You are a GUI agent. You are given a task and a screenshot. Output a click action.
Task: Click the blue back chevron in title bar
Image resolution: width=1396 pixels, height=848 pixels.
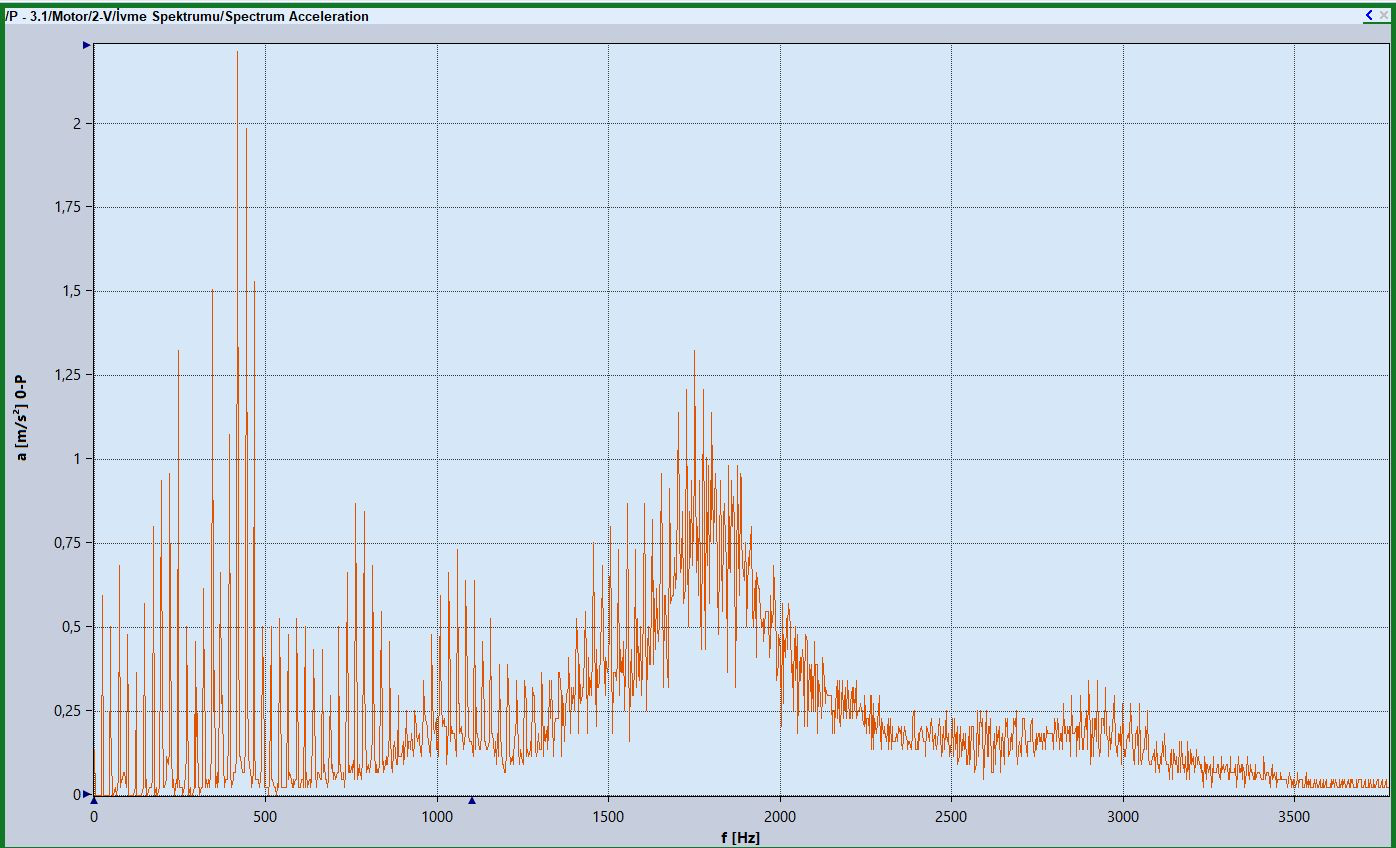pos(1369,15)
